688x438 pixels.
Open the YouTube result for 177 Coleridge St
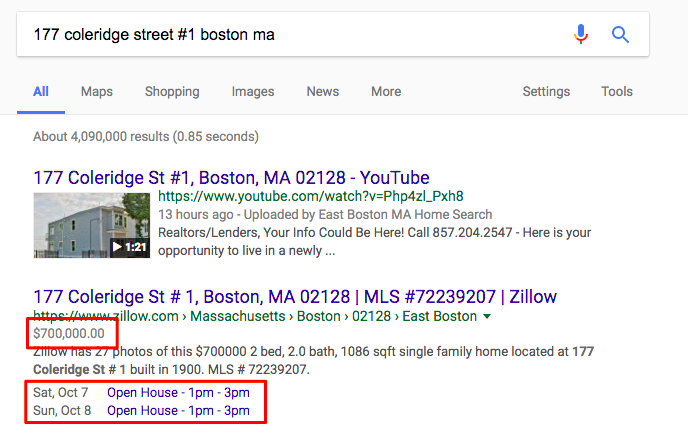(x=231, y=178)
